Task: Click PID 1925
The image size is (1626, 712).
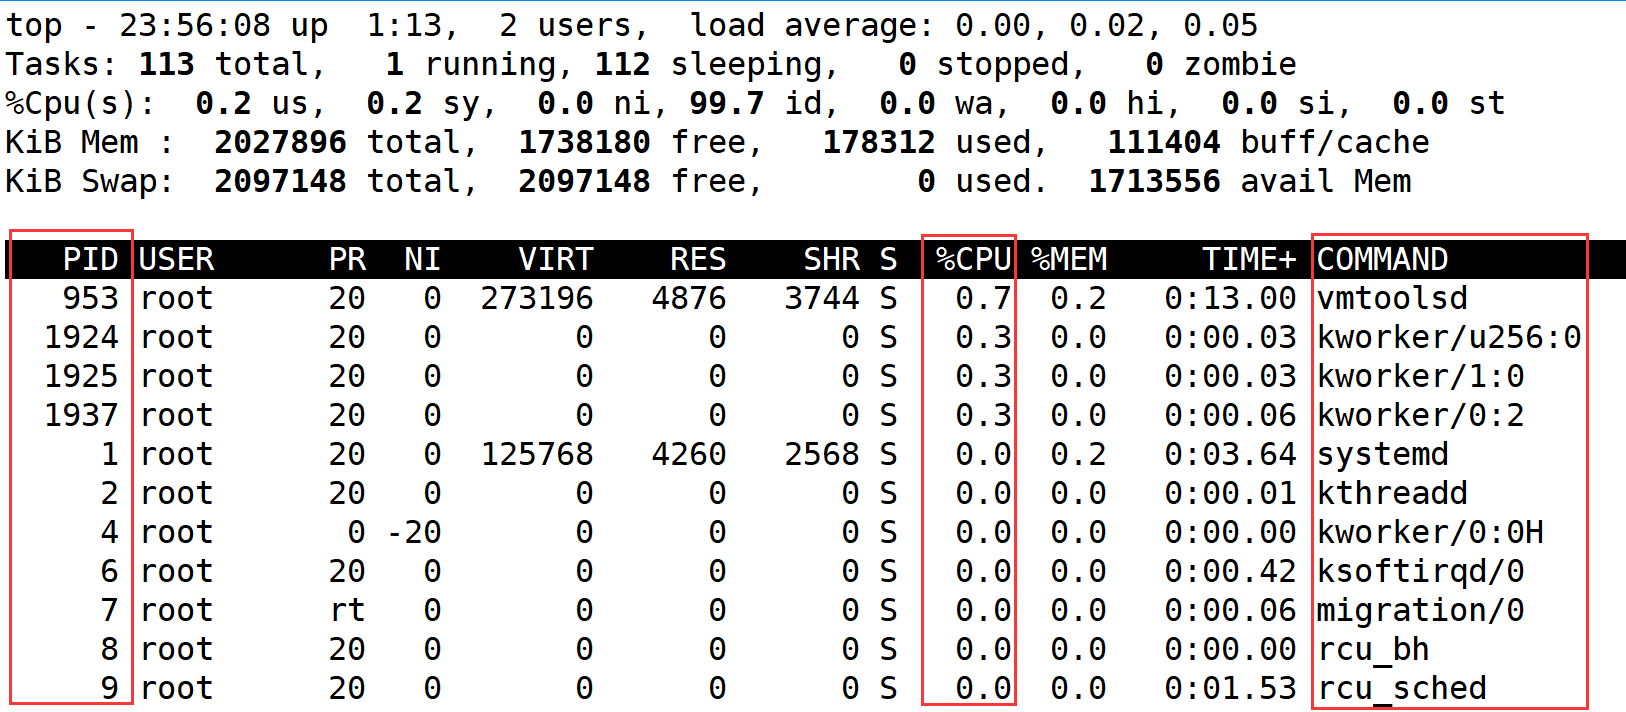Action: [x=81, y=377]
